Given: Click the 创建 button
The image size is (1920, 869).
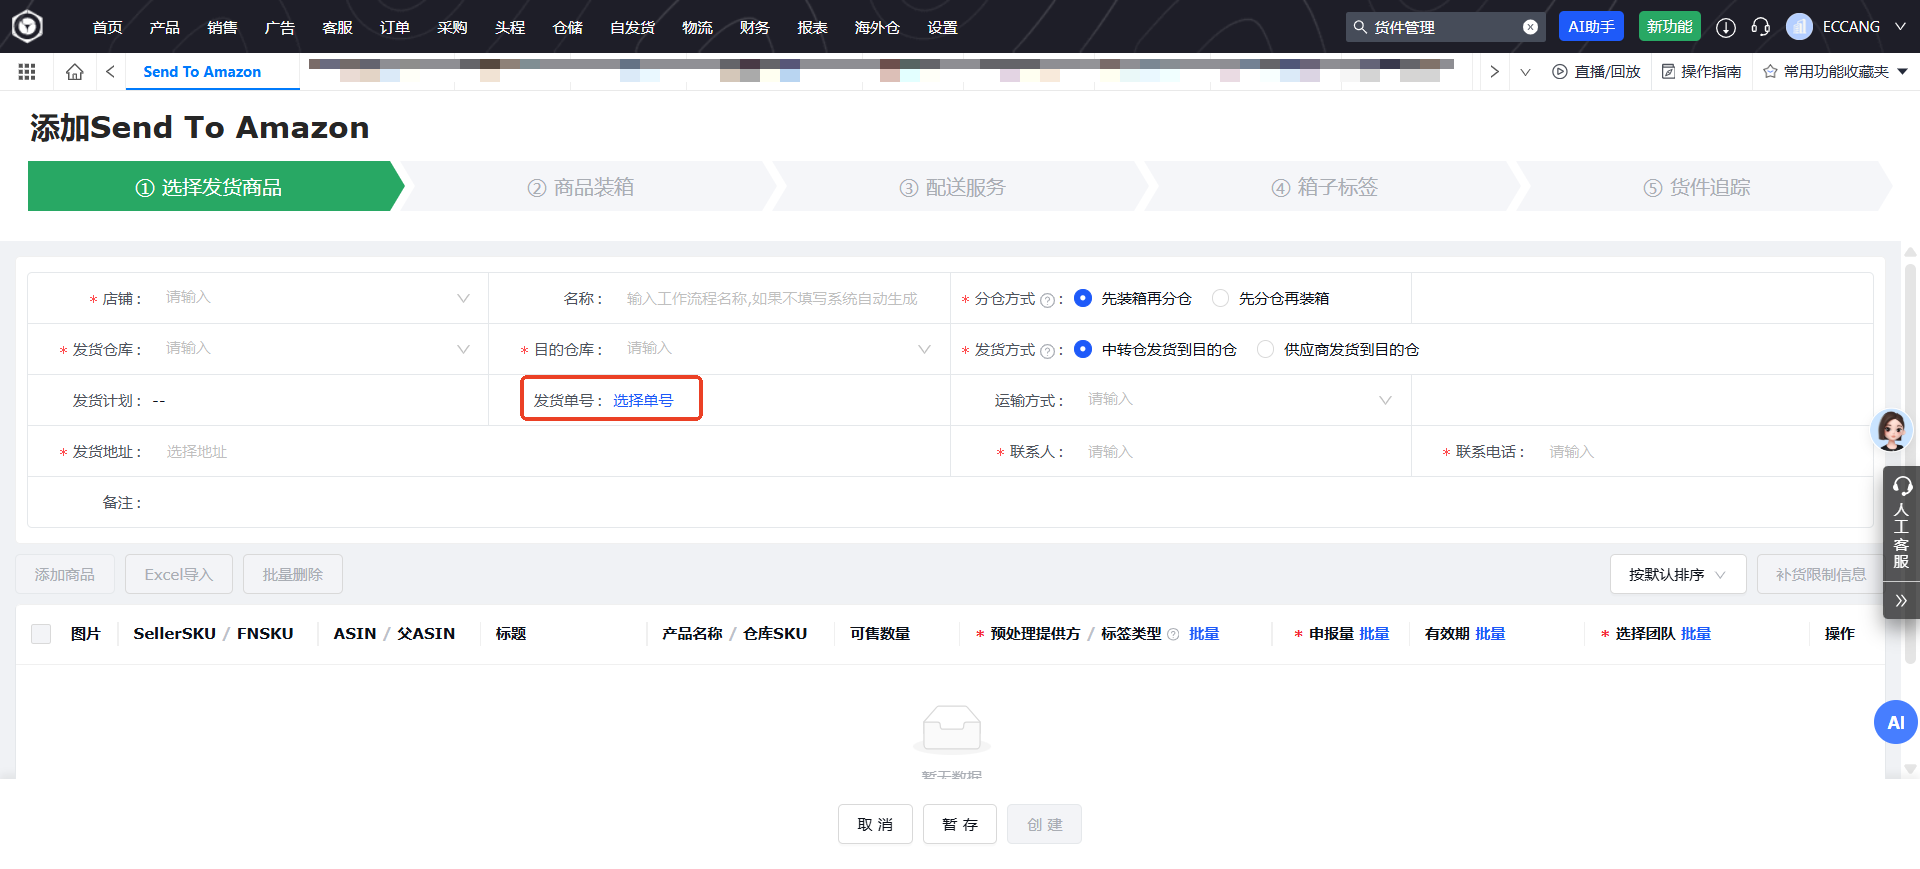Looking at the screenshot, I should pos(1044,824).
